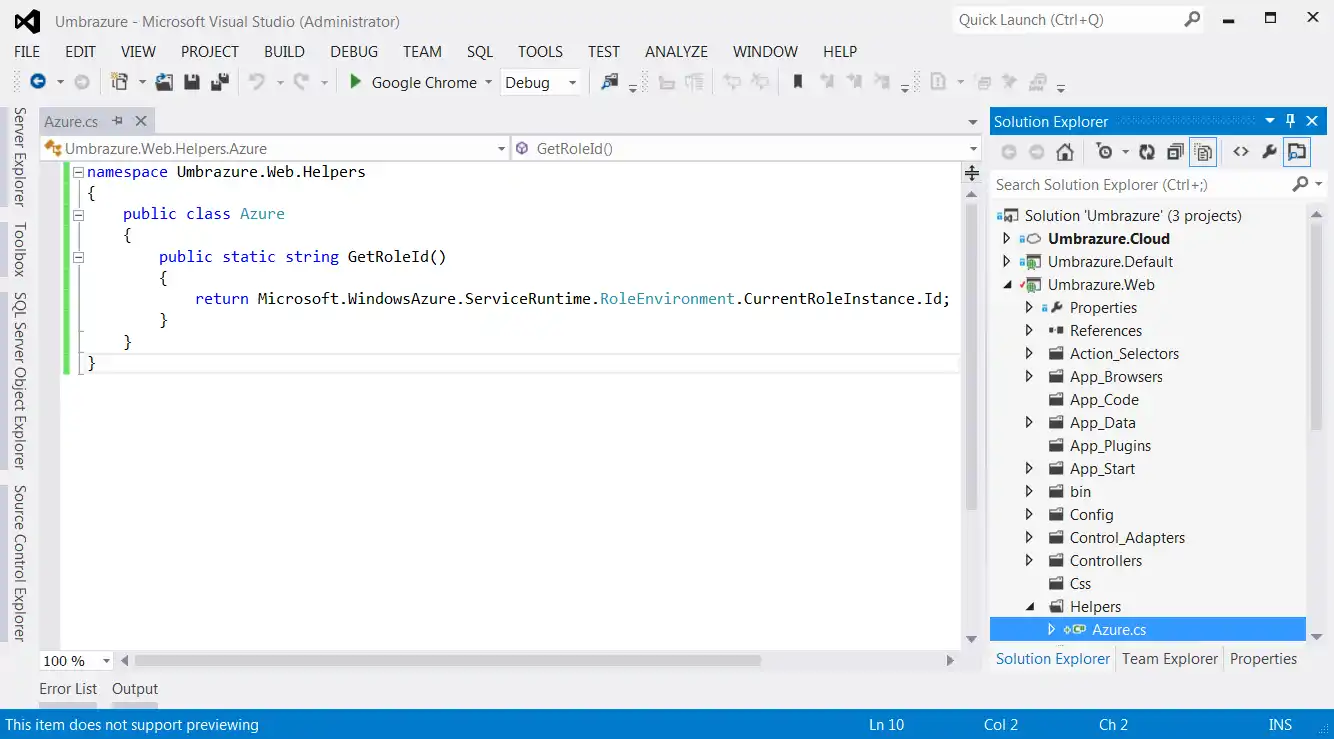Save Azure.cs with the Save icon

pos(192,82)
